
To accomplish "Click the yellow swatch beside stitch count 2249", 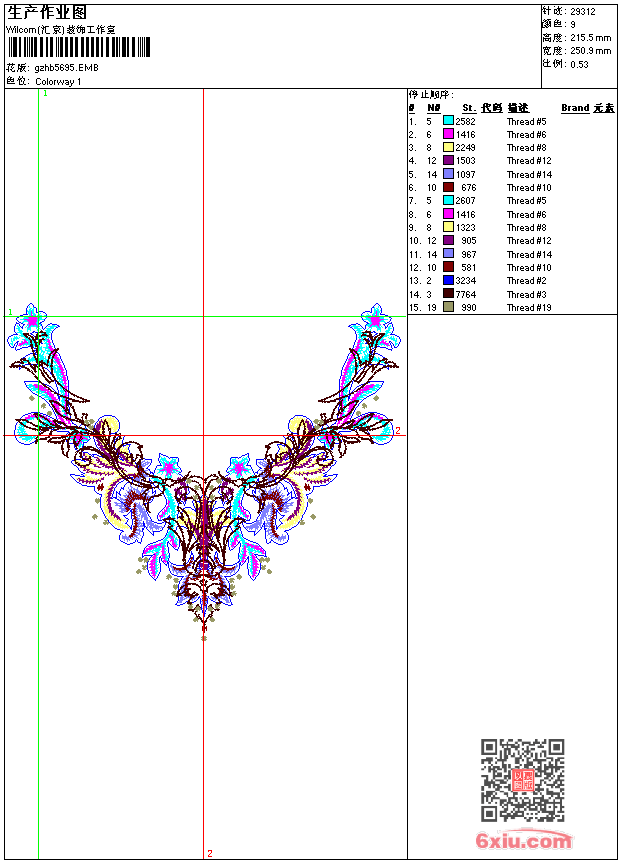I will (448, 147).
